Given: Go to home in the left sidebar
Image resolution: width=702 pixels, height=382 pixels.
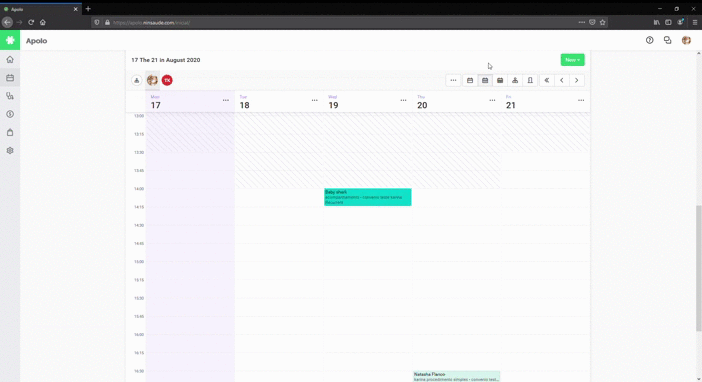Looking at the screenshot, I should 10,60.
